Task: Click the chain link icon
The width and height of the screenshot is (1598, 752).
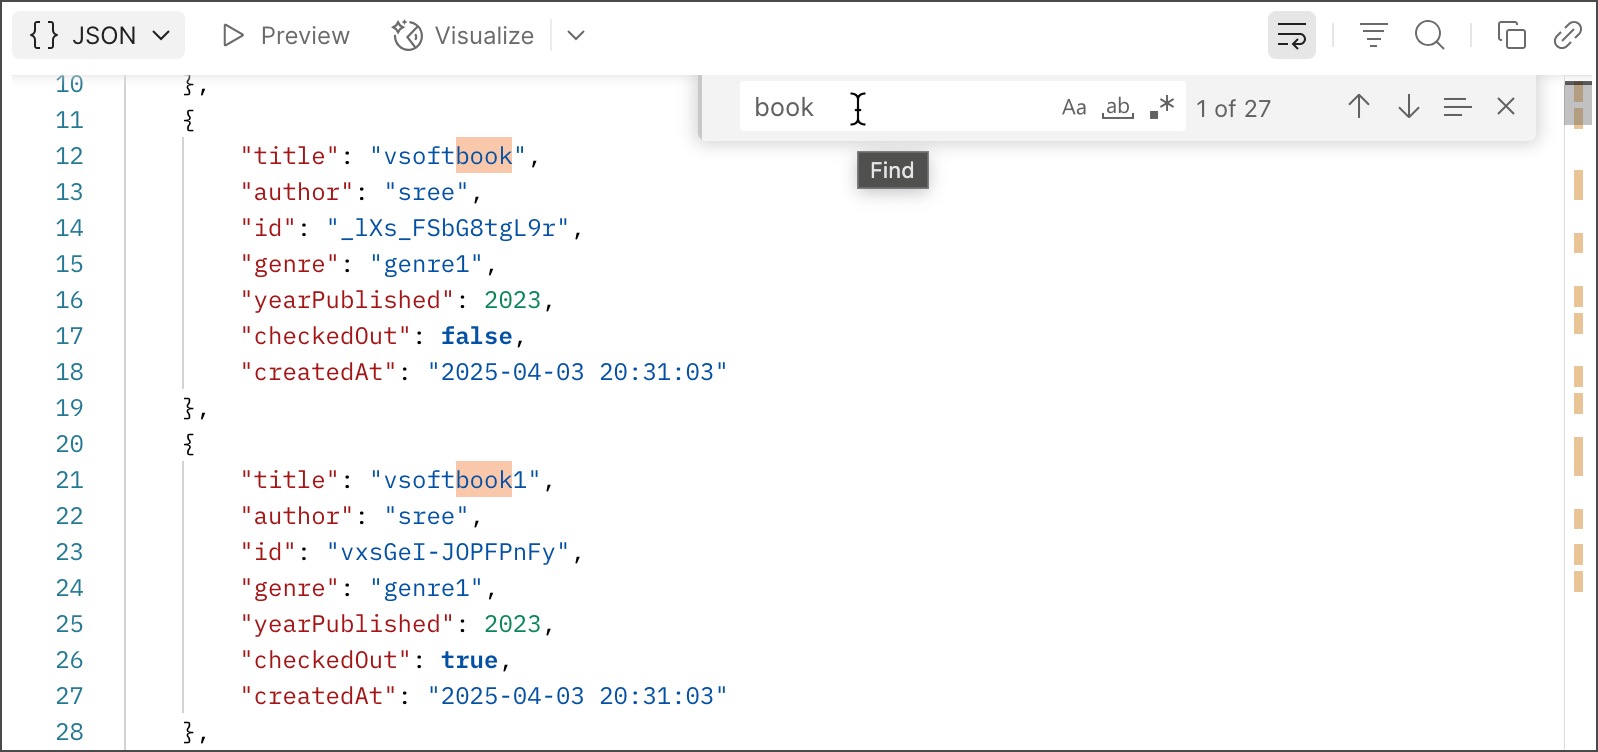Action: click(1567, 36)
